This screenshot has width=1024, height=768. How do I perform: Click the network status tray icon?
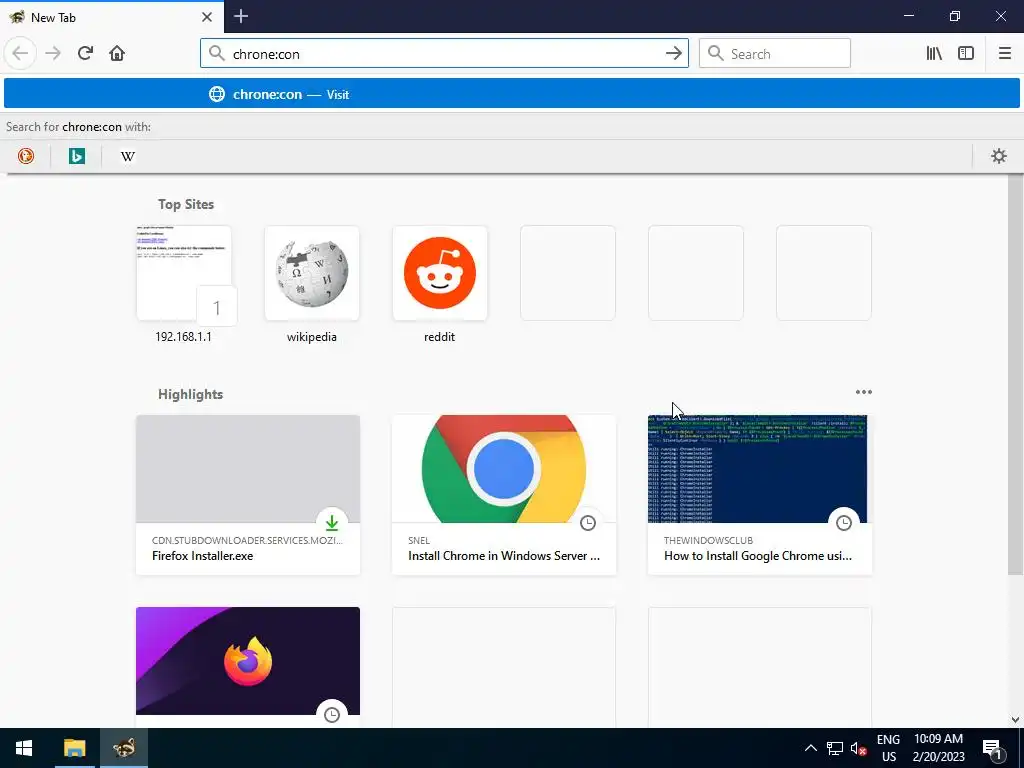tap(835, 748)
